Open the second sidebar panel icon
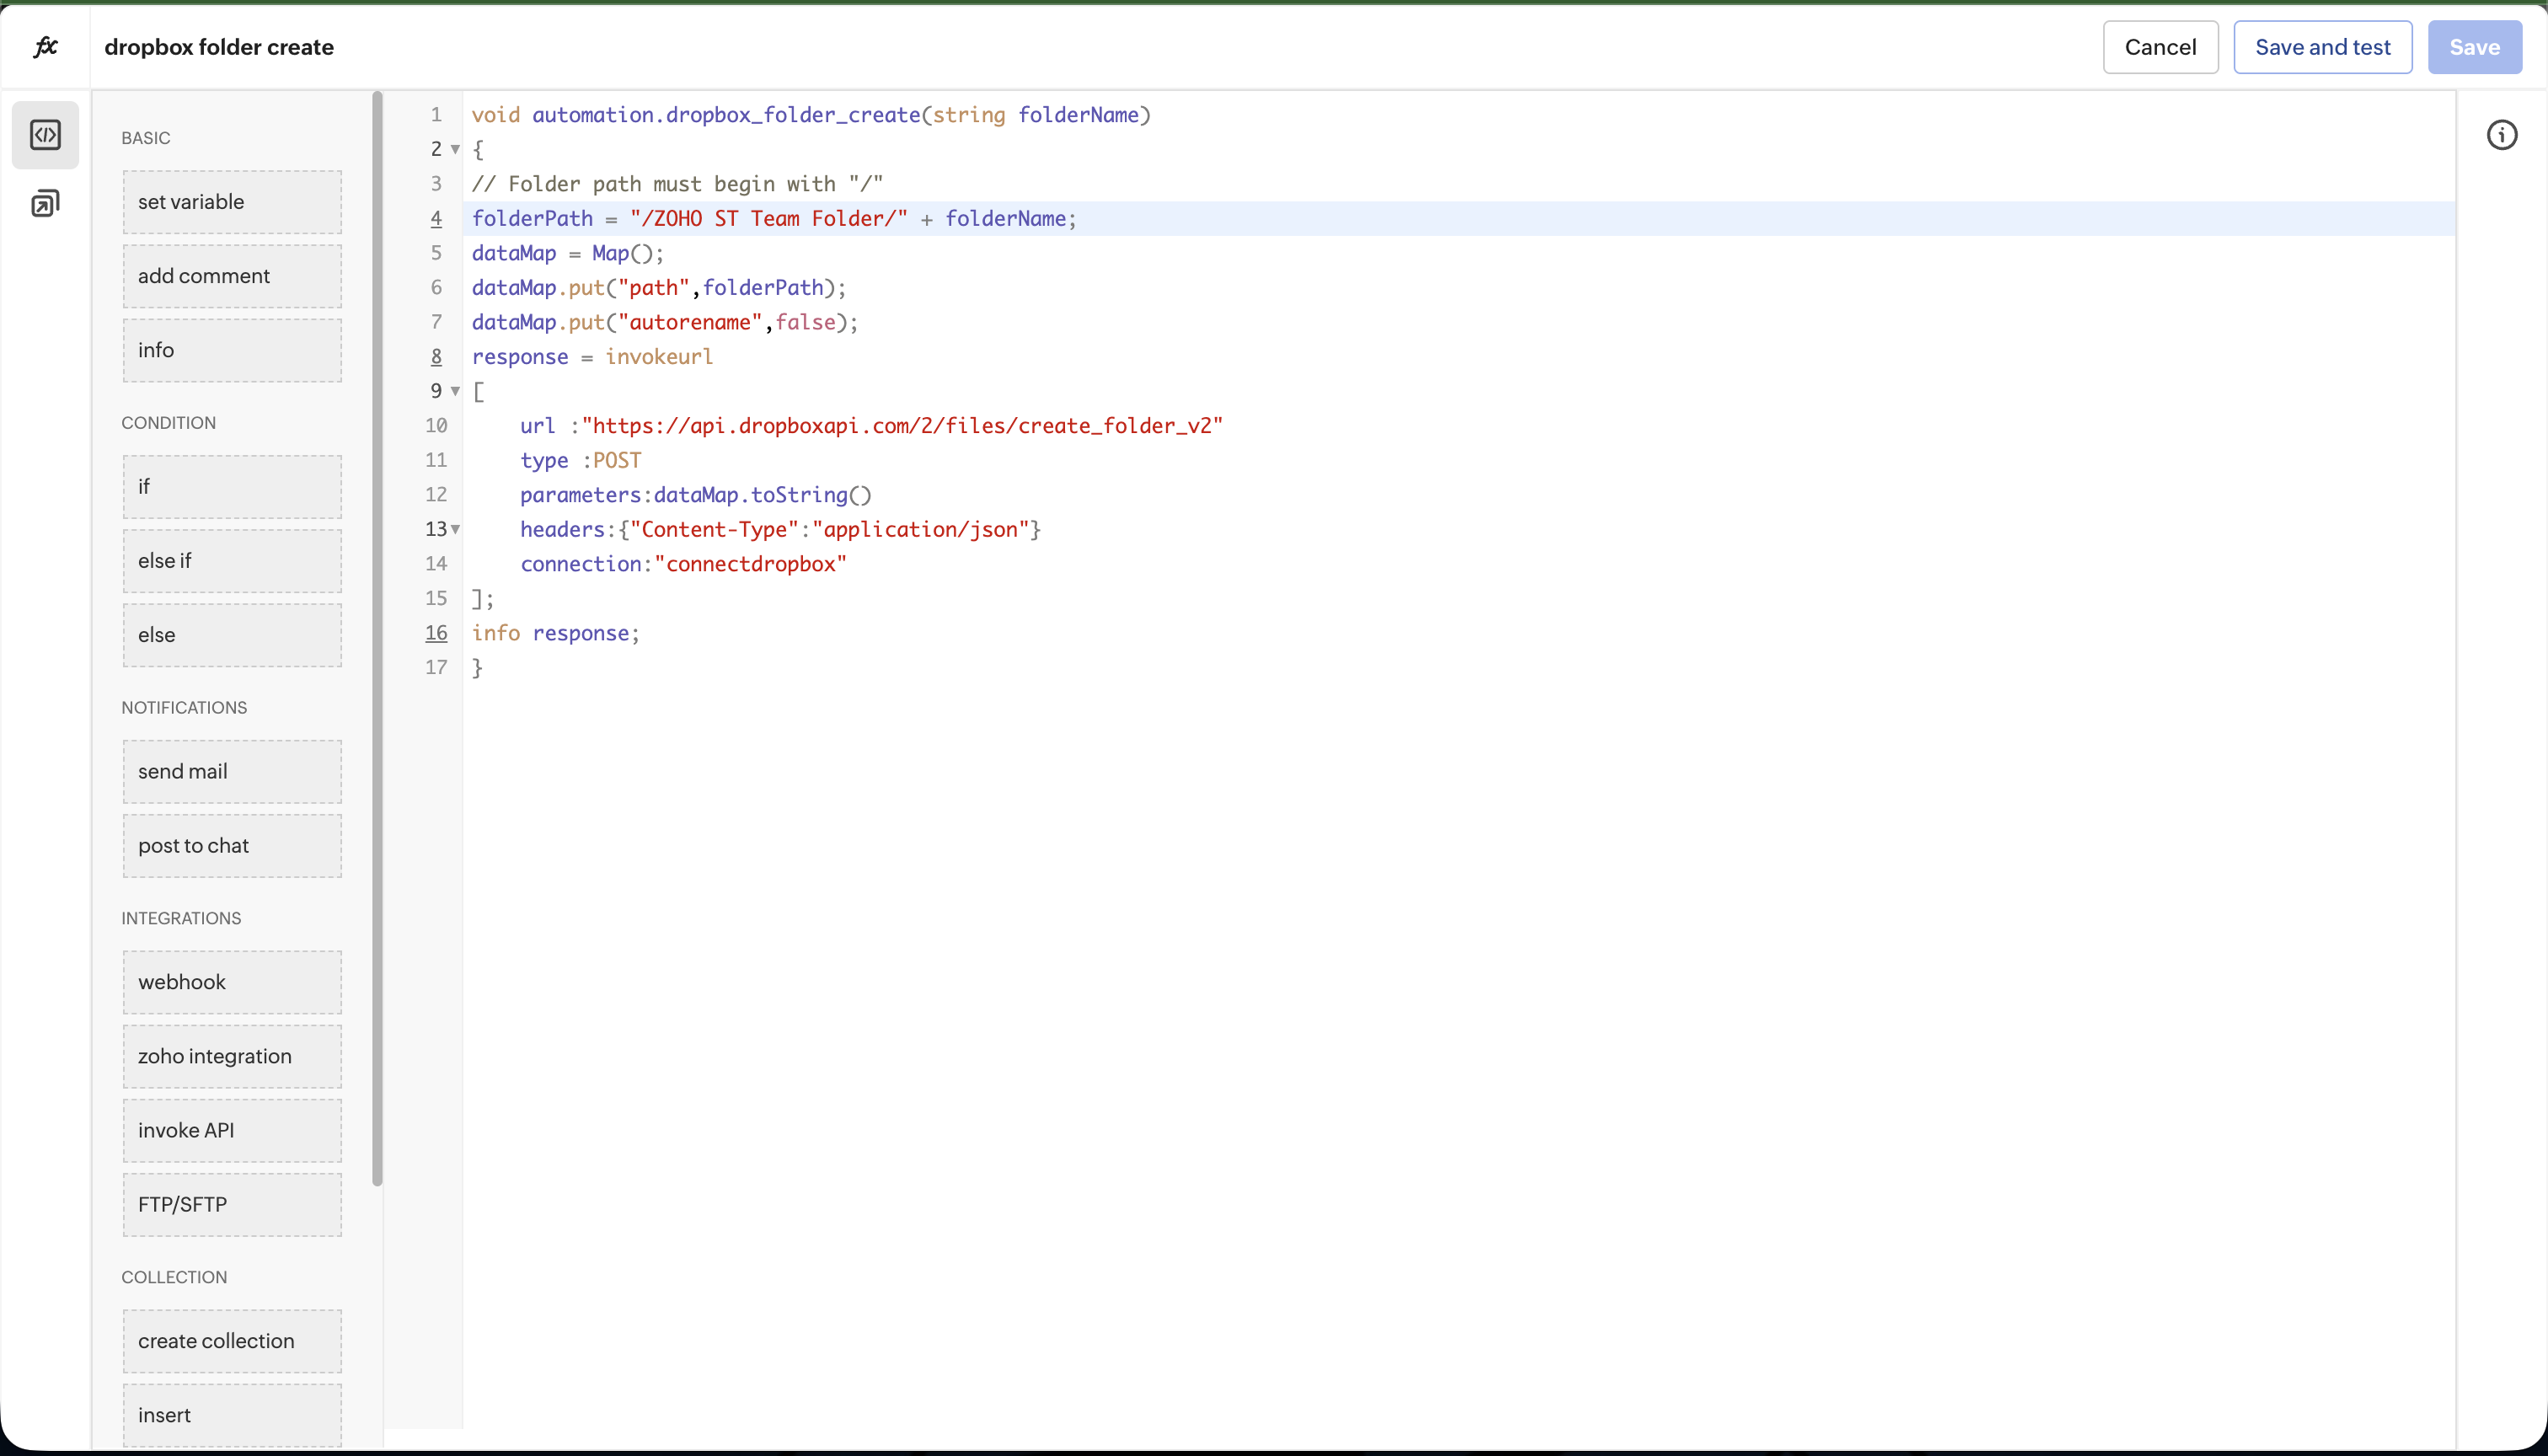This screenshot has width=2548, height=1456. pos(45,204)
